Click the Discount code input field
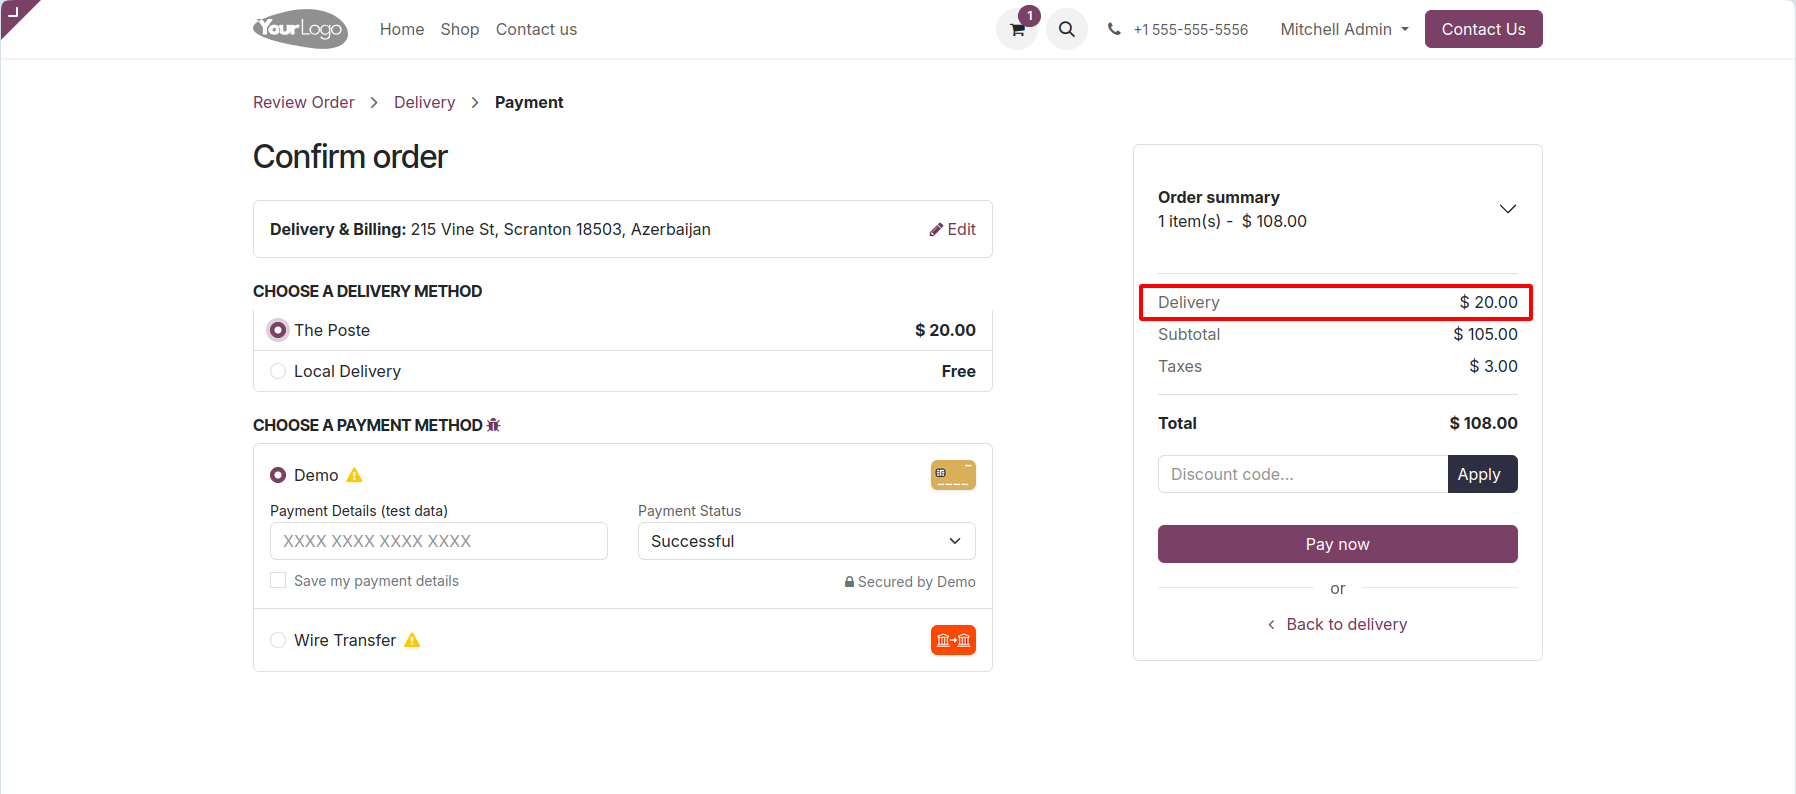 (x=1302, y=474)
